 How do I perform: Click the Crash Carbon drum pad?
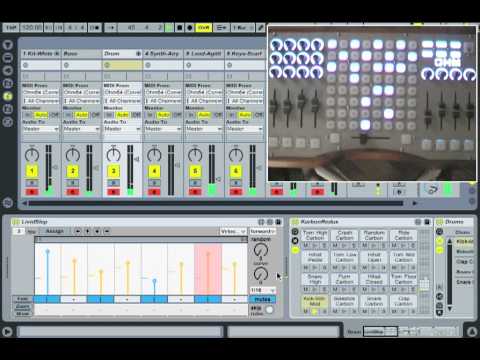345,236
